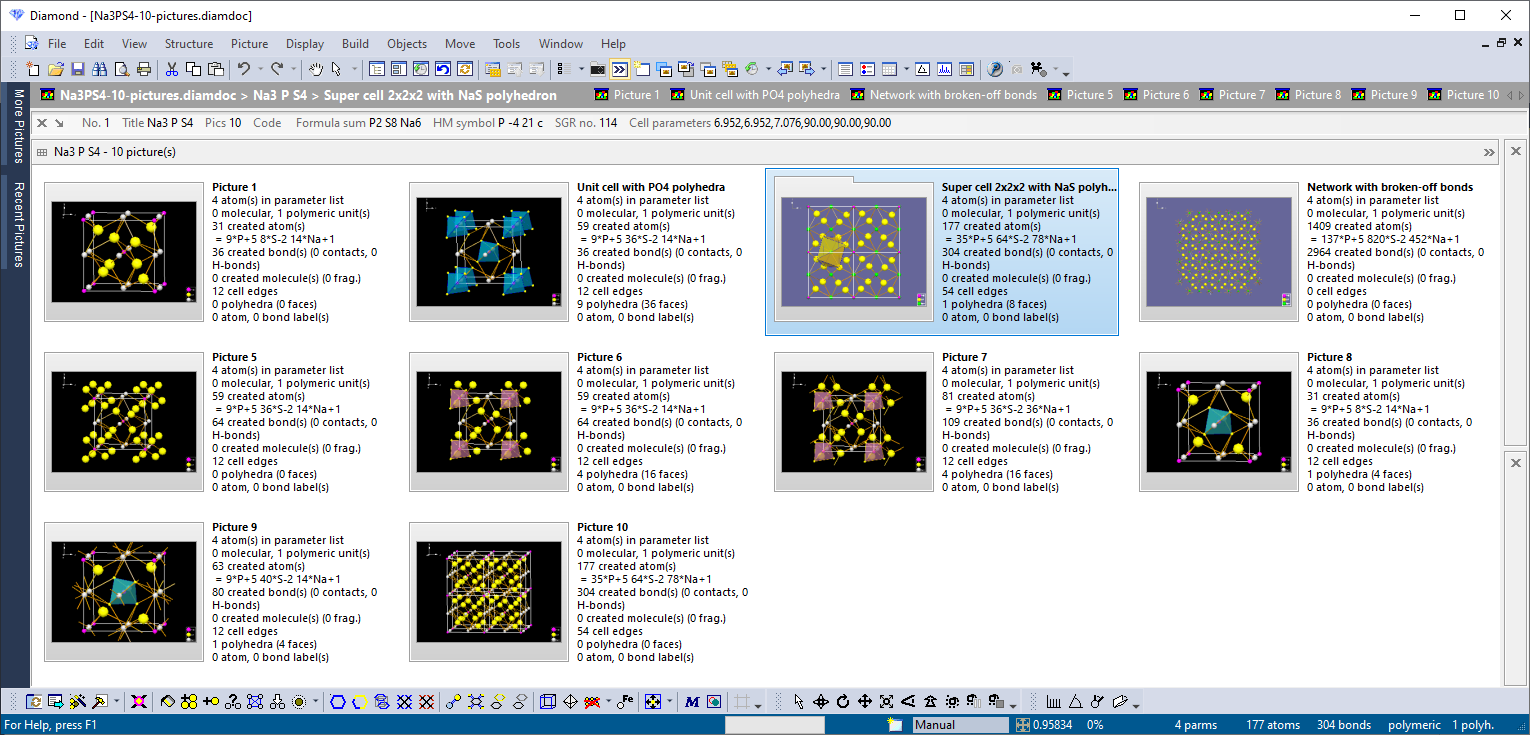Image resolution: width=1530 pixels, height=735 pixels.
Task: Toggle the Navigation tree panel icon
Action: pos(376,69)
